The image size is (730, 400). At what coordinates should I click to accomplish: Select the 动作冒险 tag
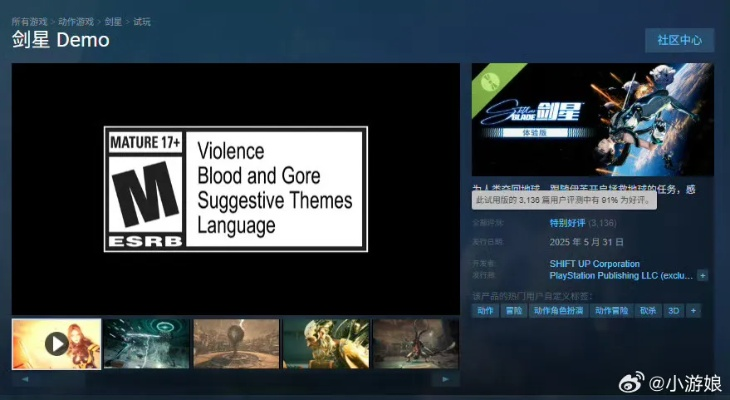(x=612, y=311)
